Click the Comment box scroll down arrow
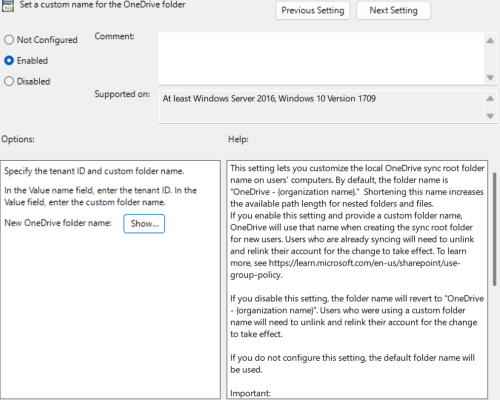Viewport: 500px width, 400px height. point(490,78)
